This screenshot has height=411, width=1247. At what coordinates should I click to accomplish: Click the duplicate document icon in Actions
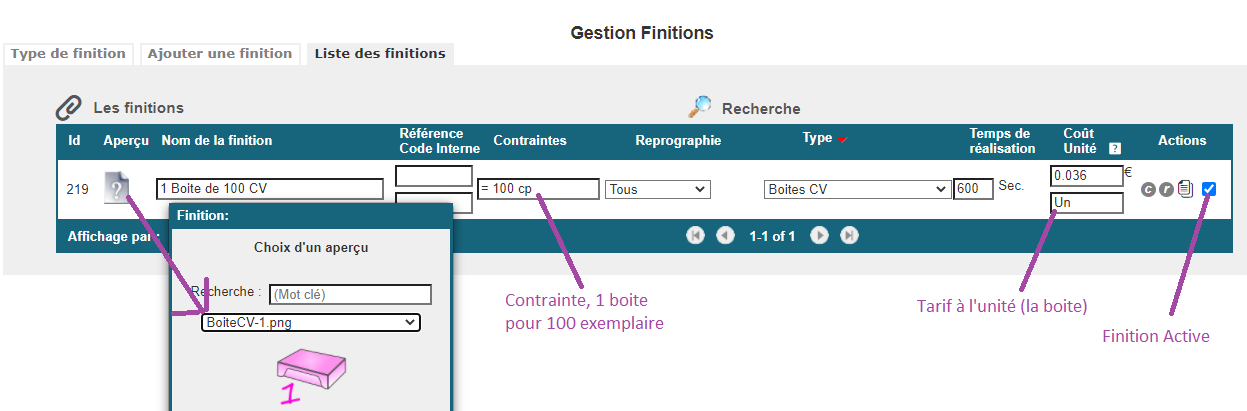click(x=1186, y=188)
